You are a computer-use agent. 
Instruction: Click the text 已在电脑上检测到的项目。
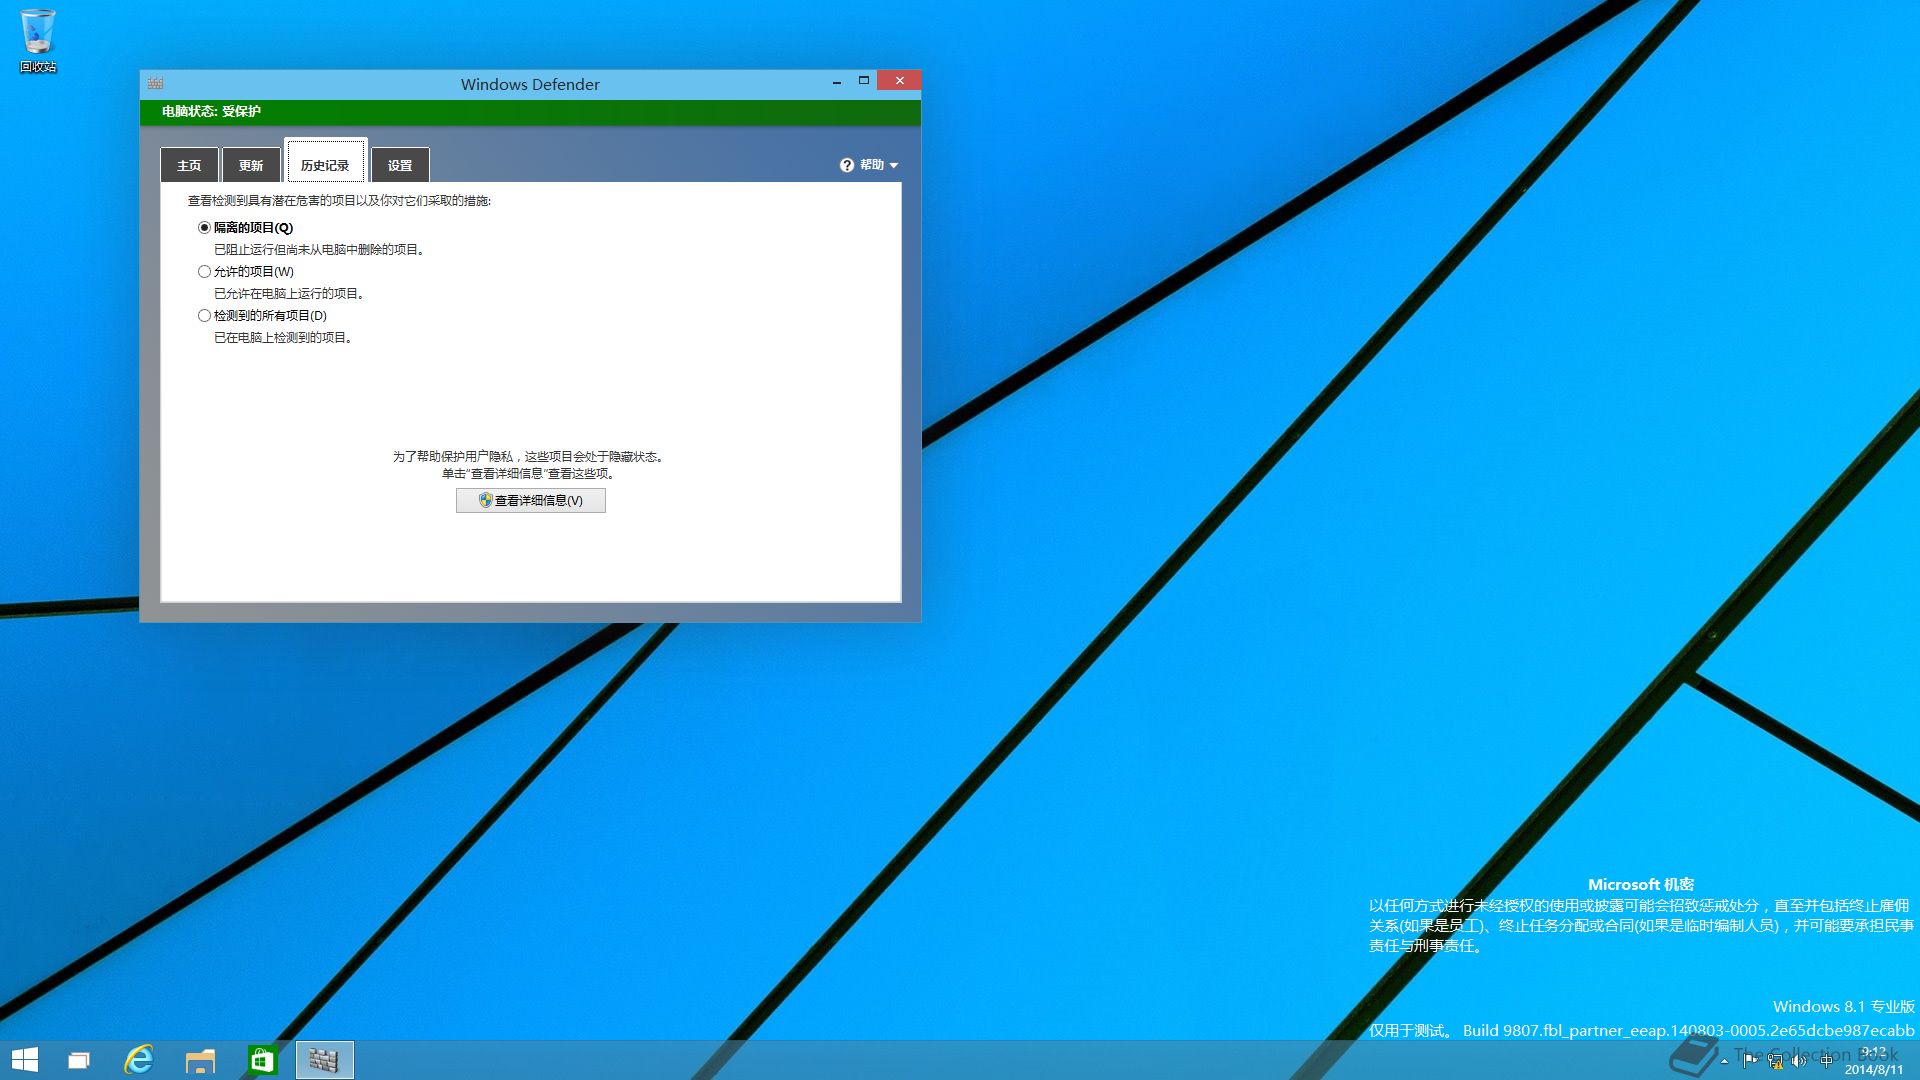coord(285,338)
